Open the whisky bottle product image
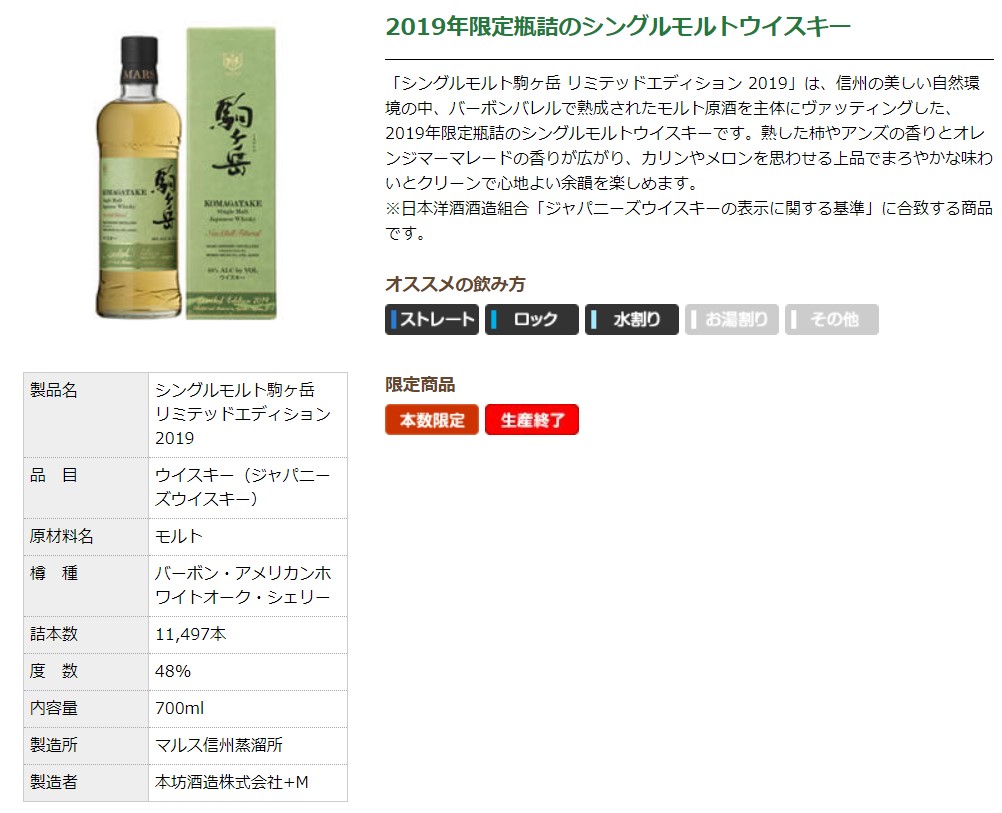Screen dimensions: 1002x813 [x=137, y=177]
